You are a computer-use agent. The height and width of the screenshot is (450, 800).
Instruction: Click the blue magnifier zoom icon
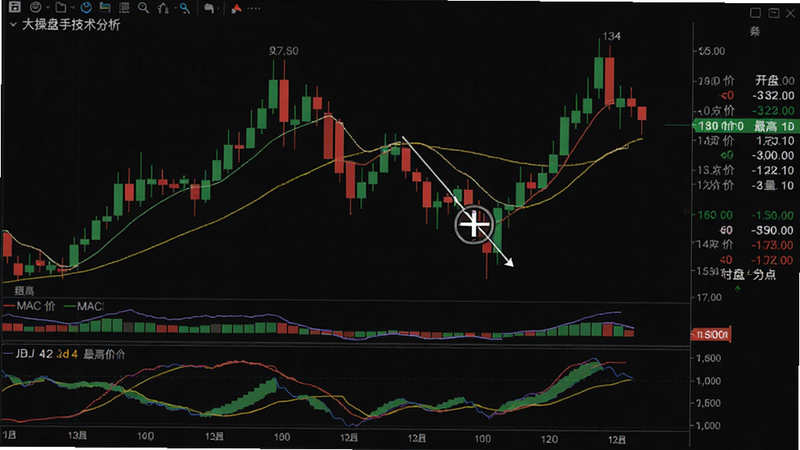coord(185,8)
